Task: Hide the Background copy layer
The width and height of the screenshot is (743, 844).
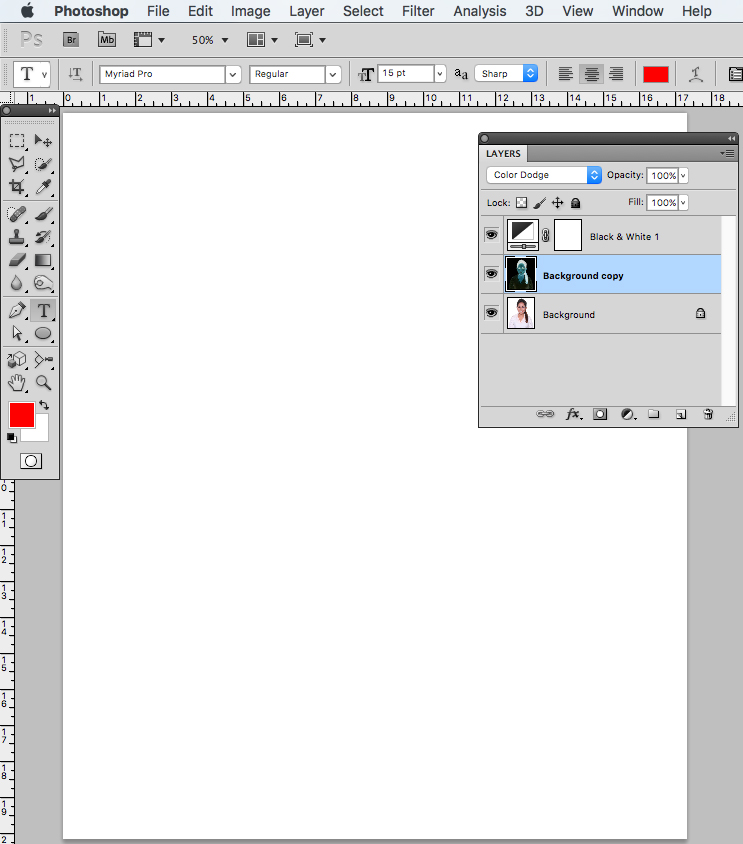Action: tap(491, 274)
